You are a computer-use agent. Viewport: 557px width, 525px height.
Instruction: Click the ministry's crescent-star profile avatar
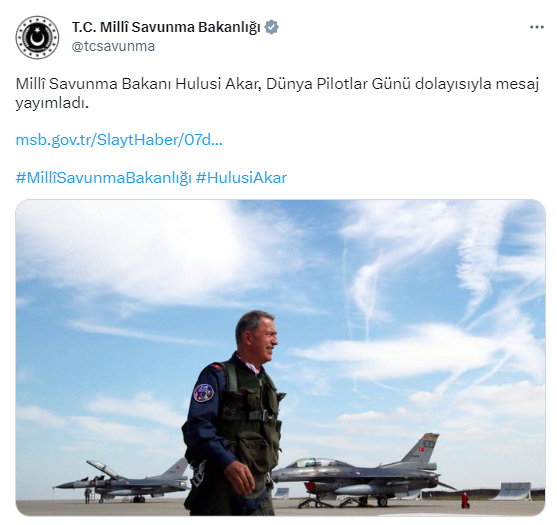click(37, 37)
